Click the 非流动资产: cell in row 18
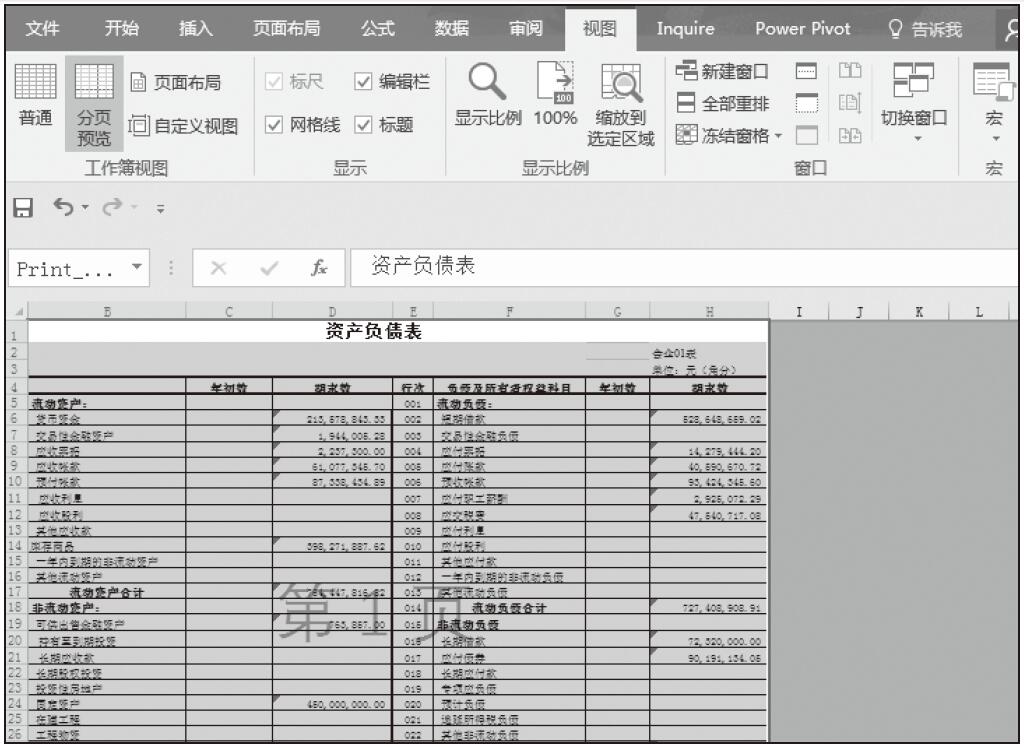1024x747 pixels. [x=107, y=608]
